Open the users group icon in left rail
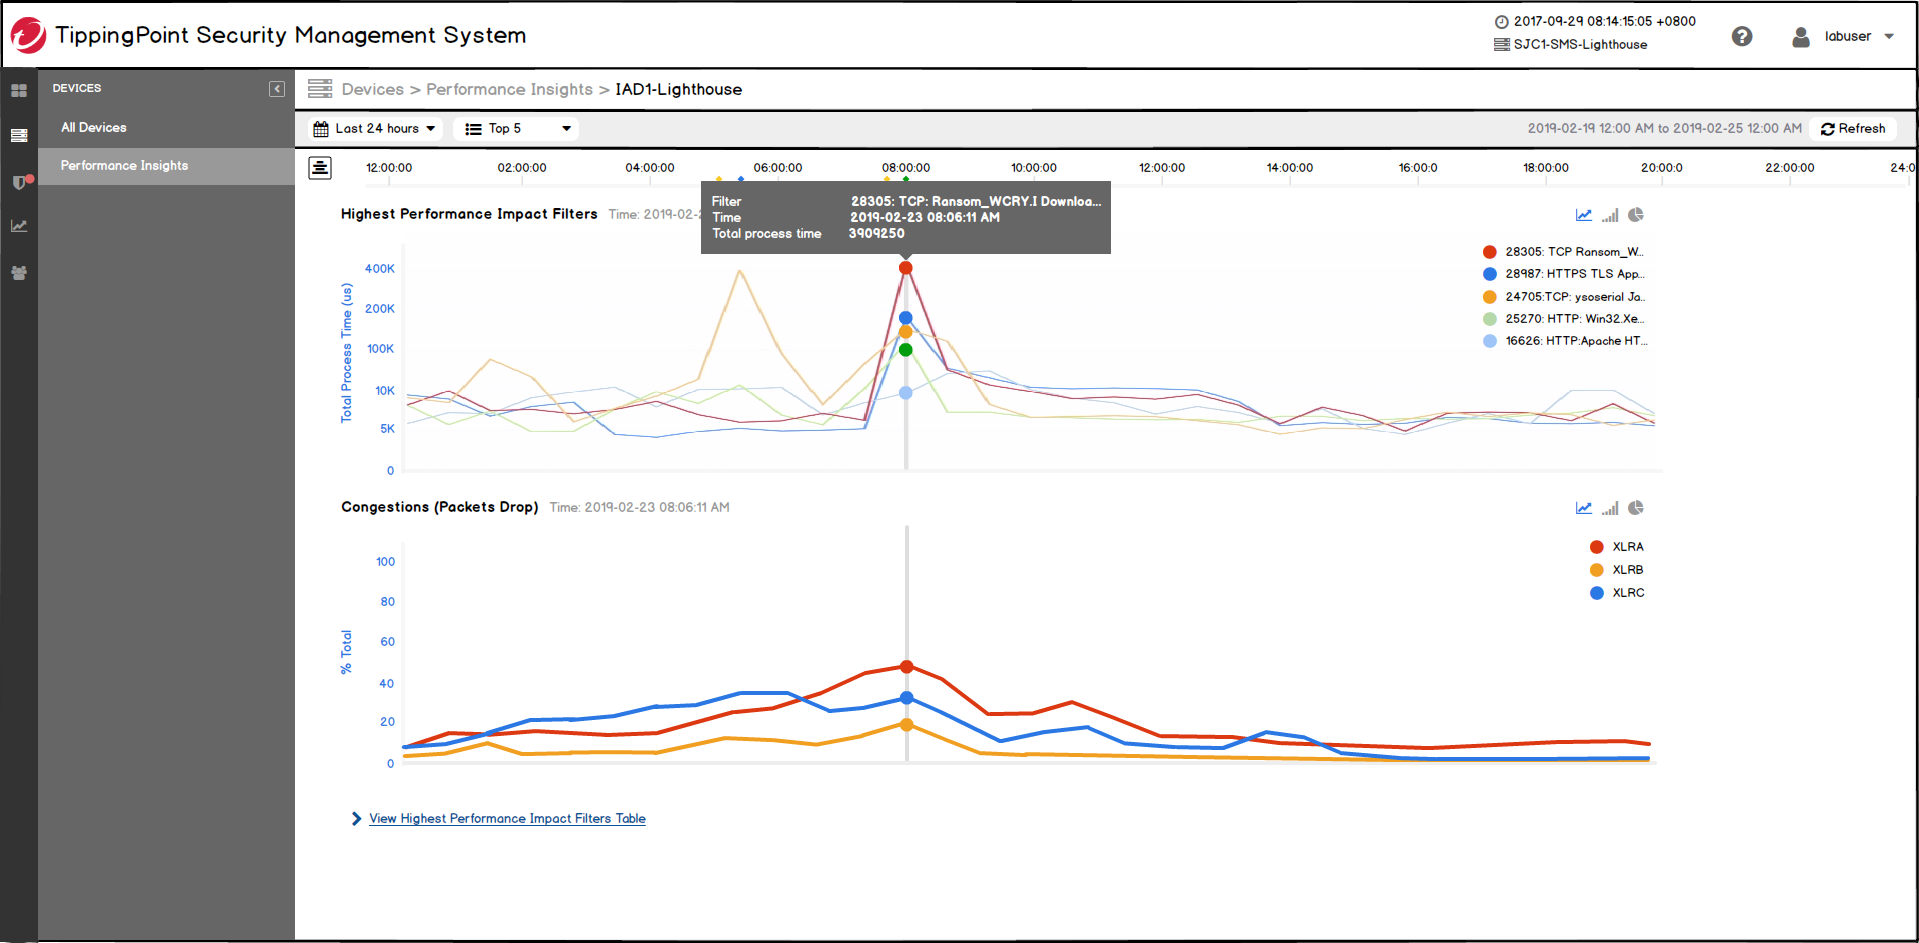The height and width of the screenshot is (943, 1919). tap(19, 272)
